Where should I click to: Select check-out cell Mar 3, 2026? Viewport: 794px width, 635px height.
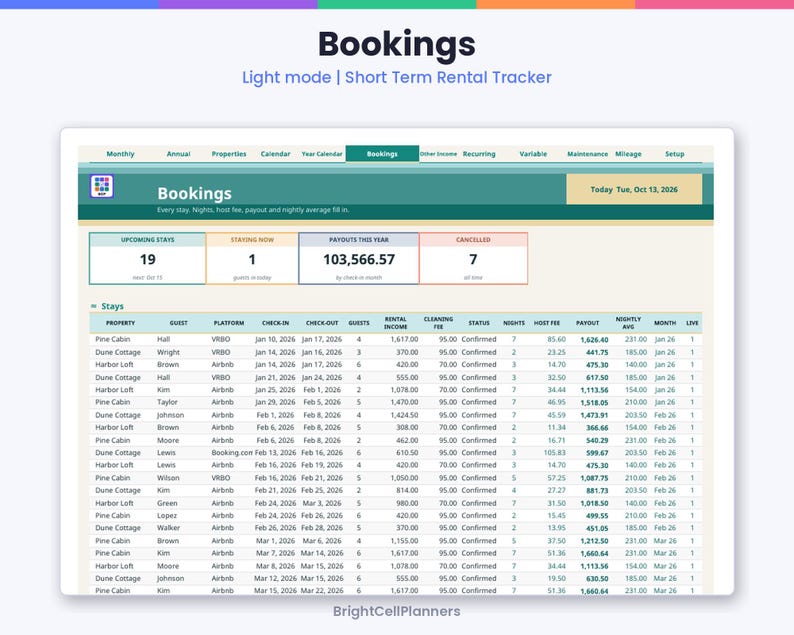point(322,503)
